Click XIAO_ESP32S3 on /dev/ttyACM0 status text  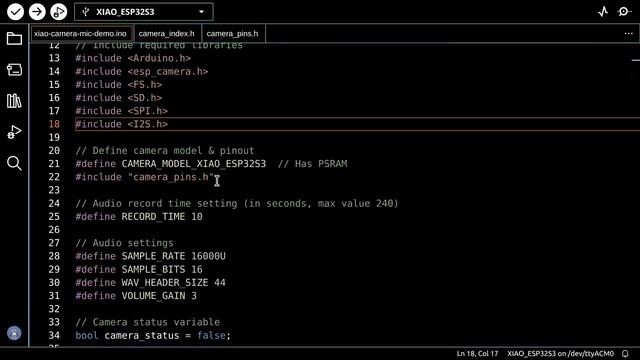pyautogui.click(x=560, y=353)
